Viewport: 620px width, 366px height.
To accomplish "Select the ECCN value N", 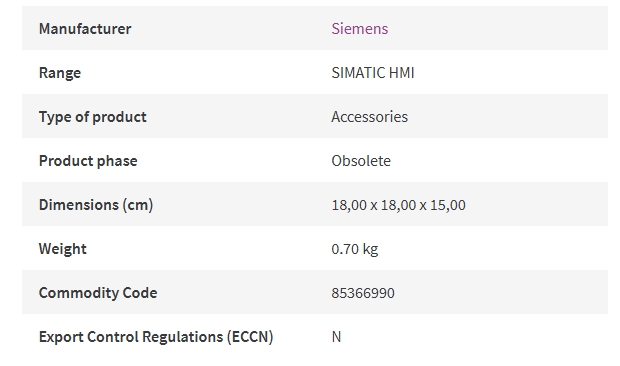I will point(336,337).
